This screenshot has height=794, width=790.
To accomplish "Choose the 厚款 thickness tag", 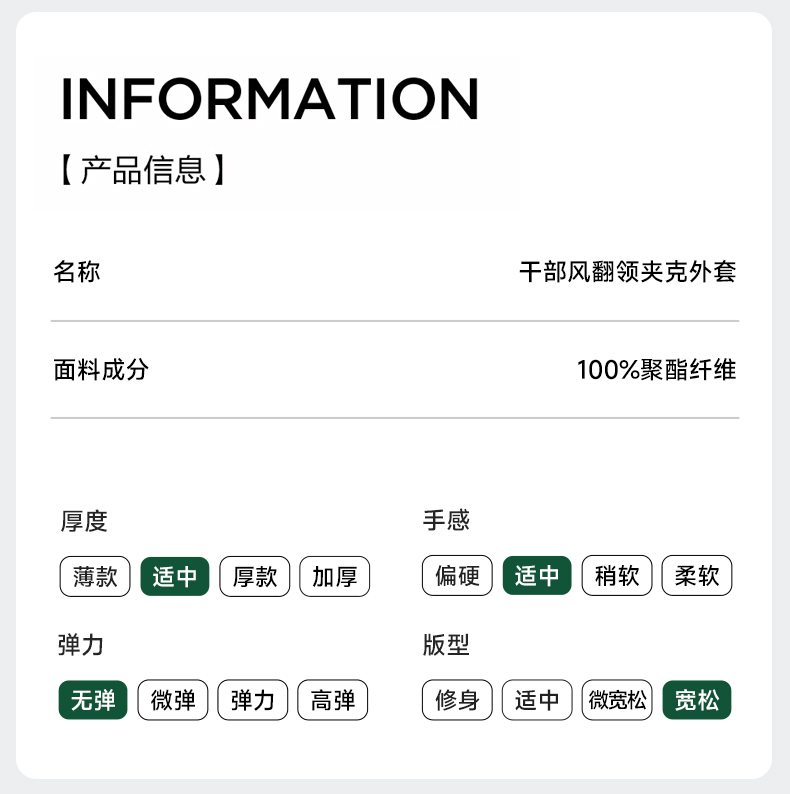I will click(x=254, y=576).
